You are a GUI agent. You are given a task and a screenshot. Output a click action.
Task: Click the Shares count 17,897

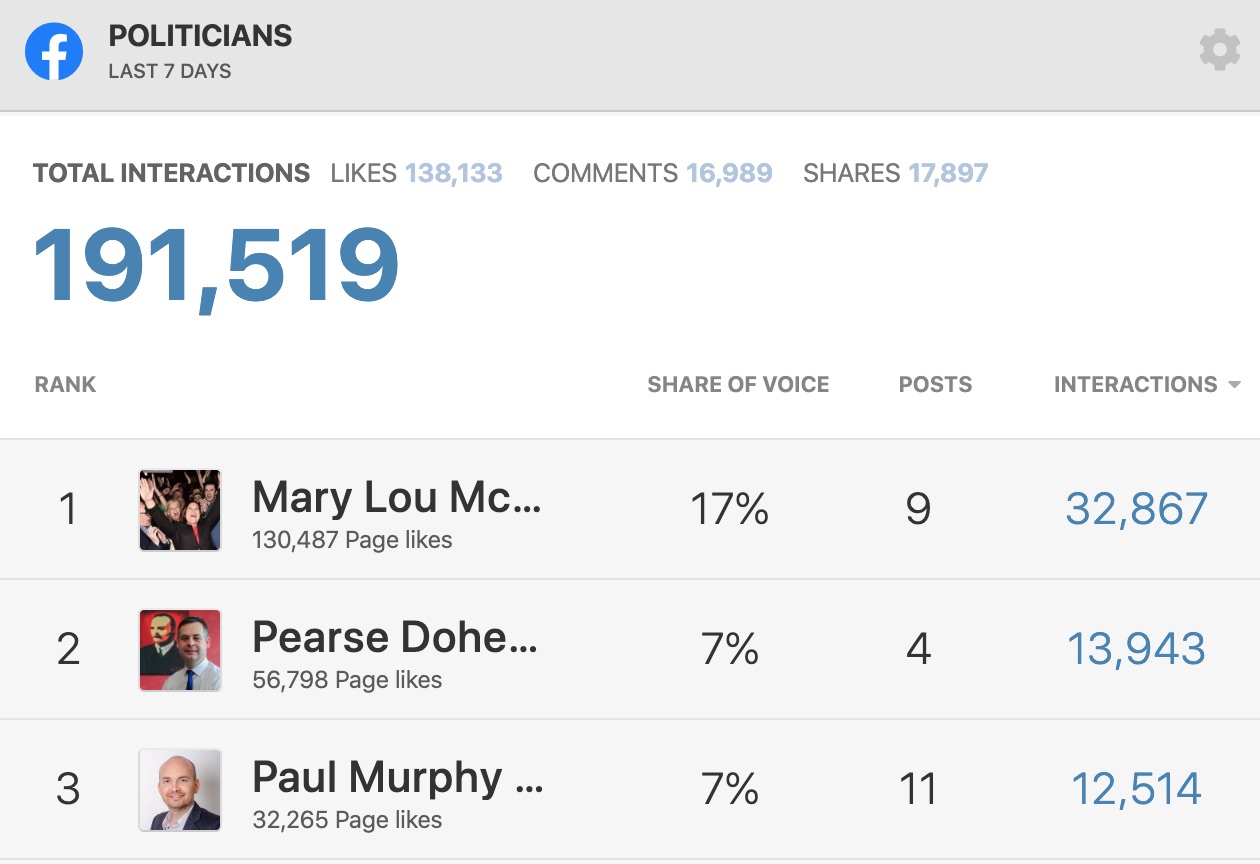[x=948, y=173]
